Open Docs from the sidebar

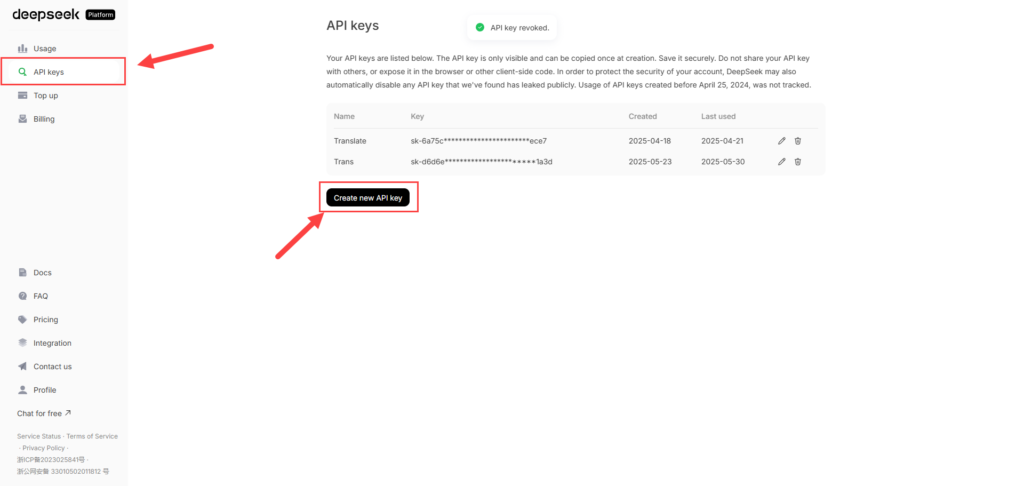42,272
